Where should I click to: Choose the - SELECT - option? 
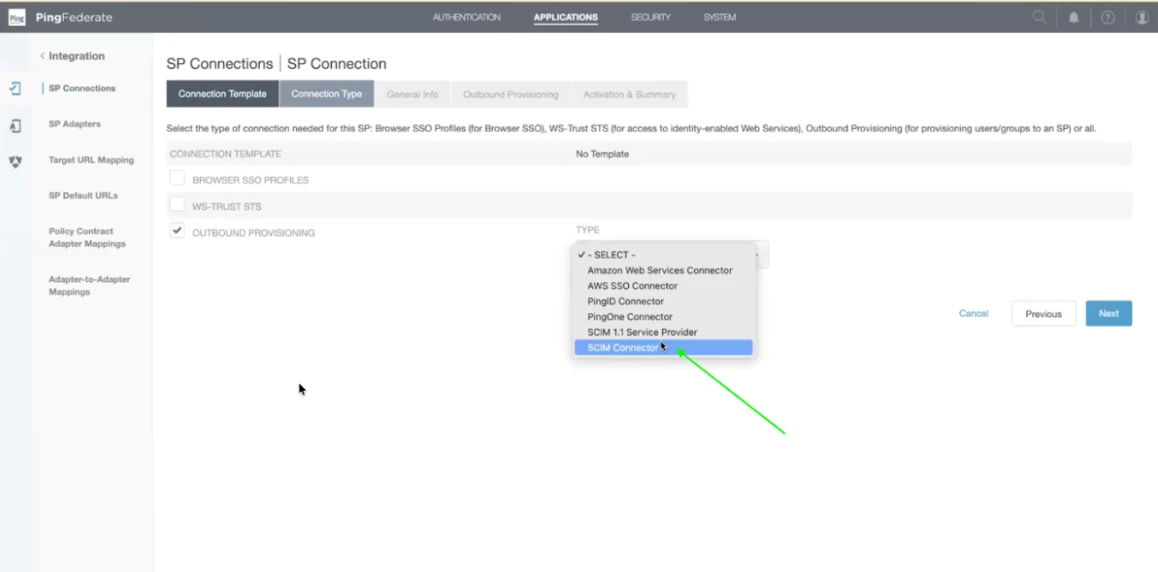coord(663,255)
